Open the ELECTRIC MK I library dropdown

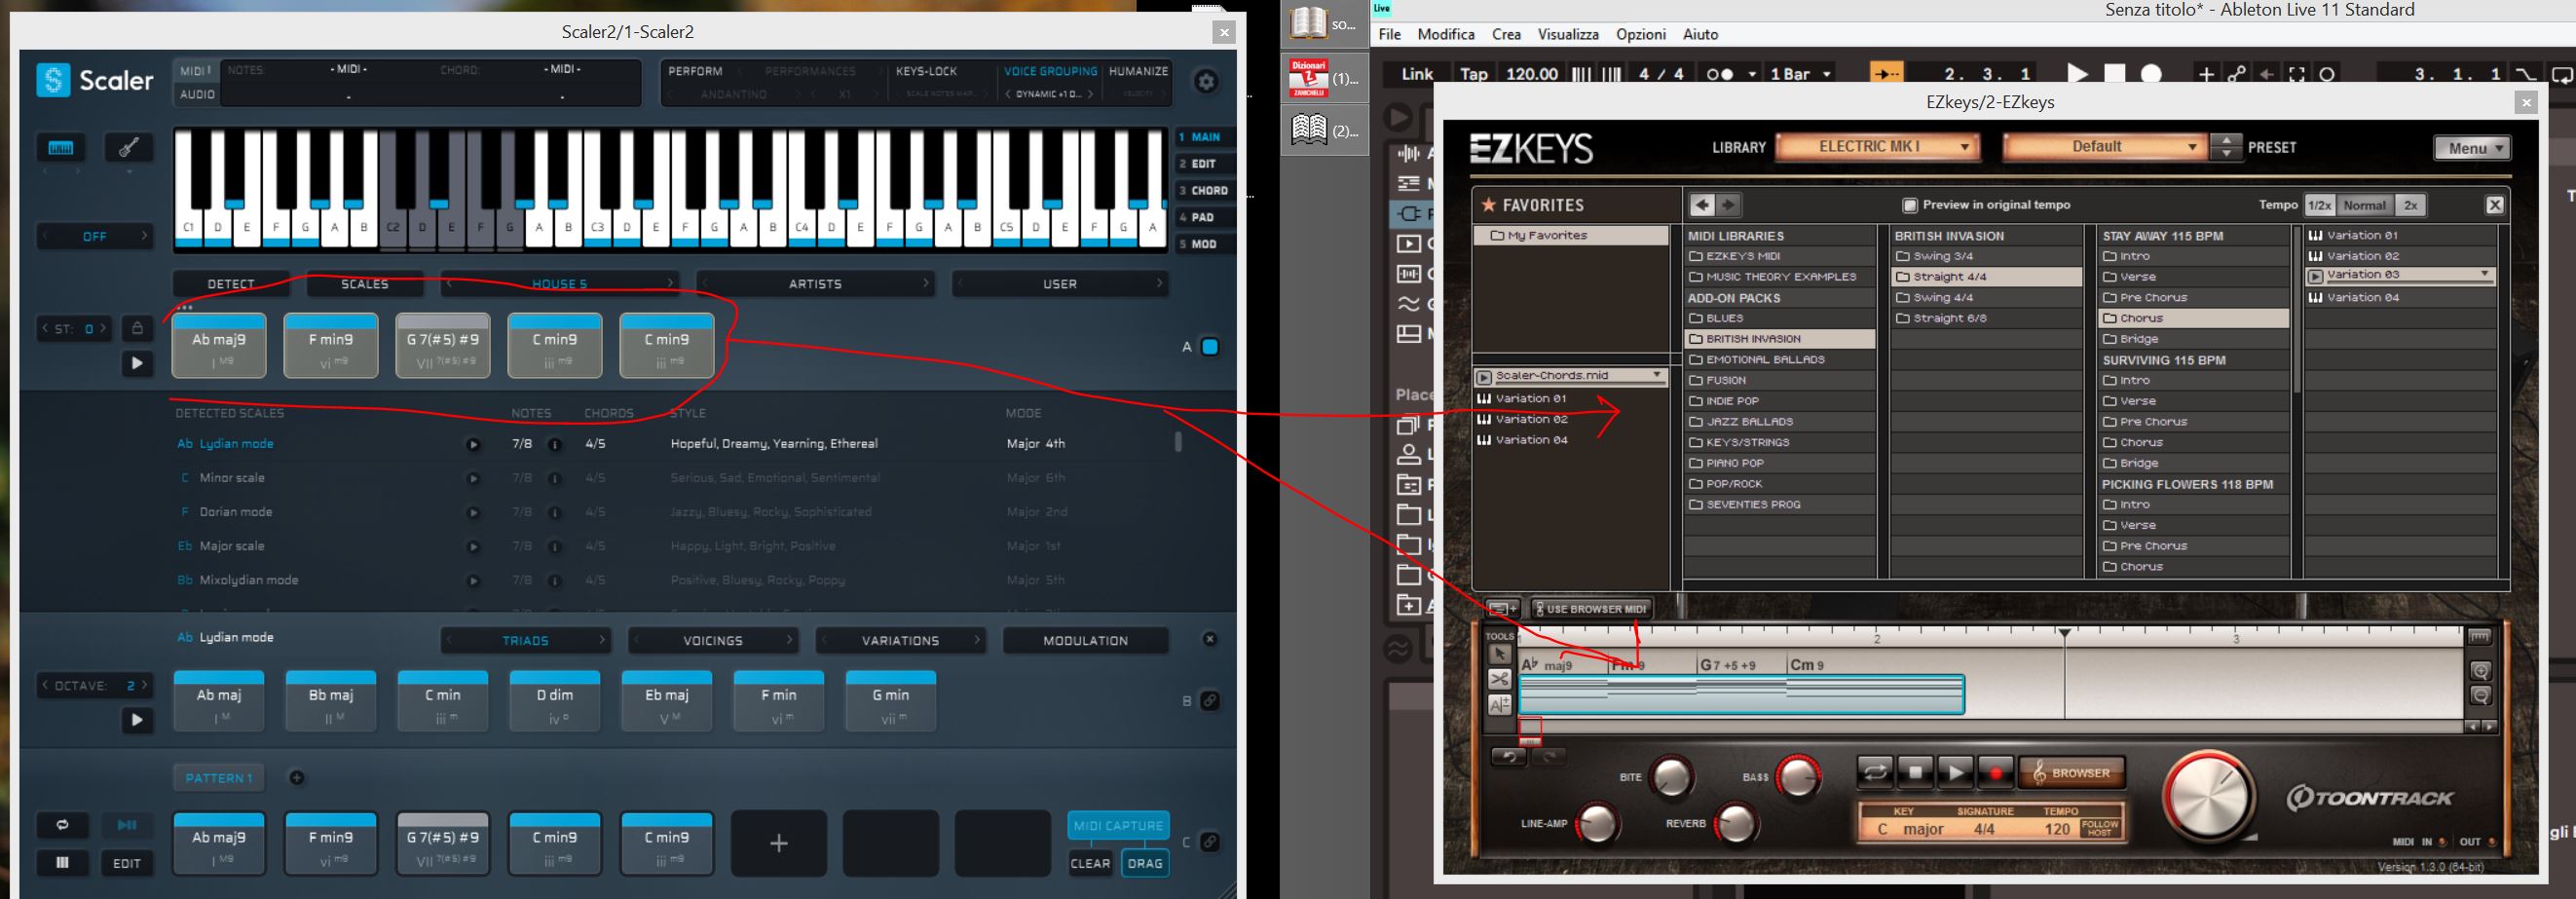point(1877,147)
